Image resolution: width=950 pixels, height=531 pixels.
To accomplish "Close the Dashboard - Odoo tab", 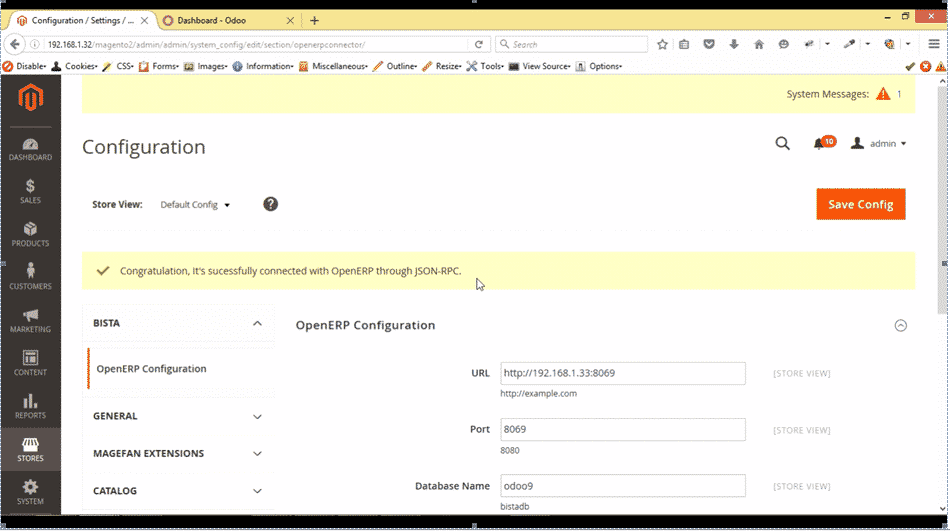I will click(290, 21).
